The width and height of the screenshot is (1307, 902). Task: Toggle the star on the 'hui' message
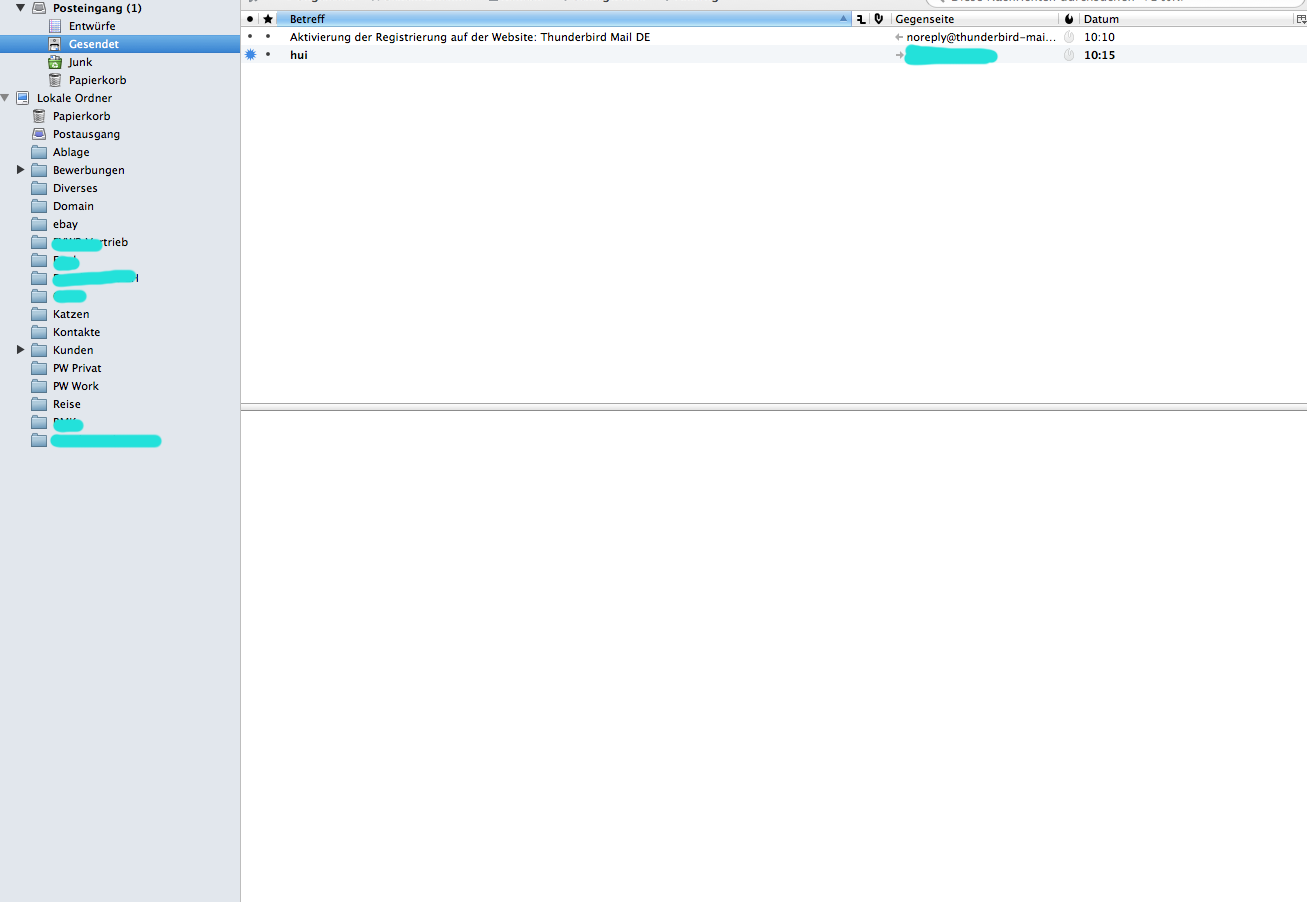(x=268, y=55)
